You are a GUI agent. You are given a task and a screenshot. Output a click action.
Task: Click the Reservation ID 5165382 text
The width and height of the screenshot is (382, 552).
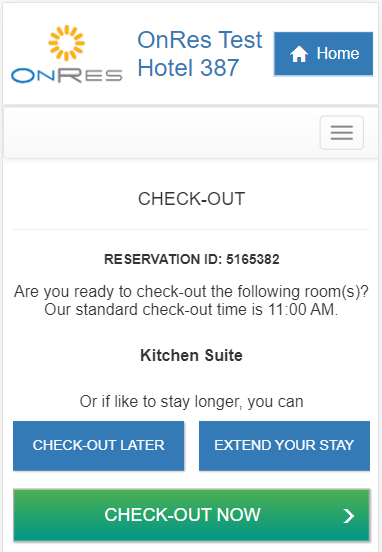point(192,259)
